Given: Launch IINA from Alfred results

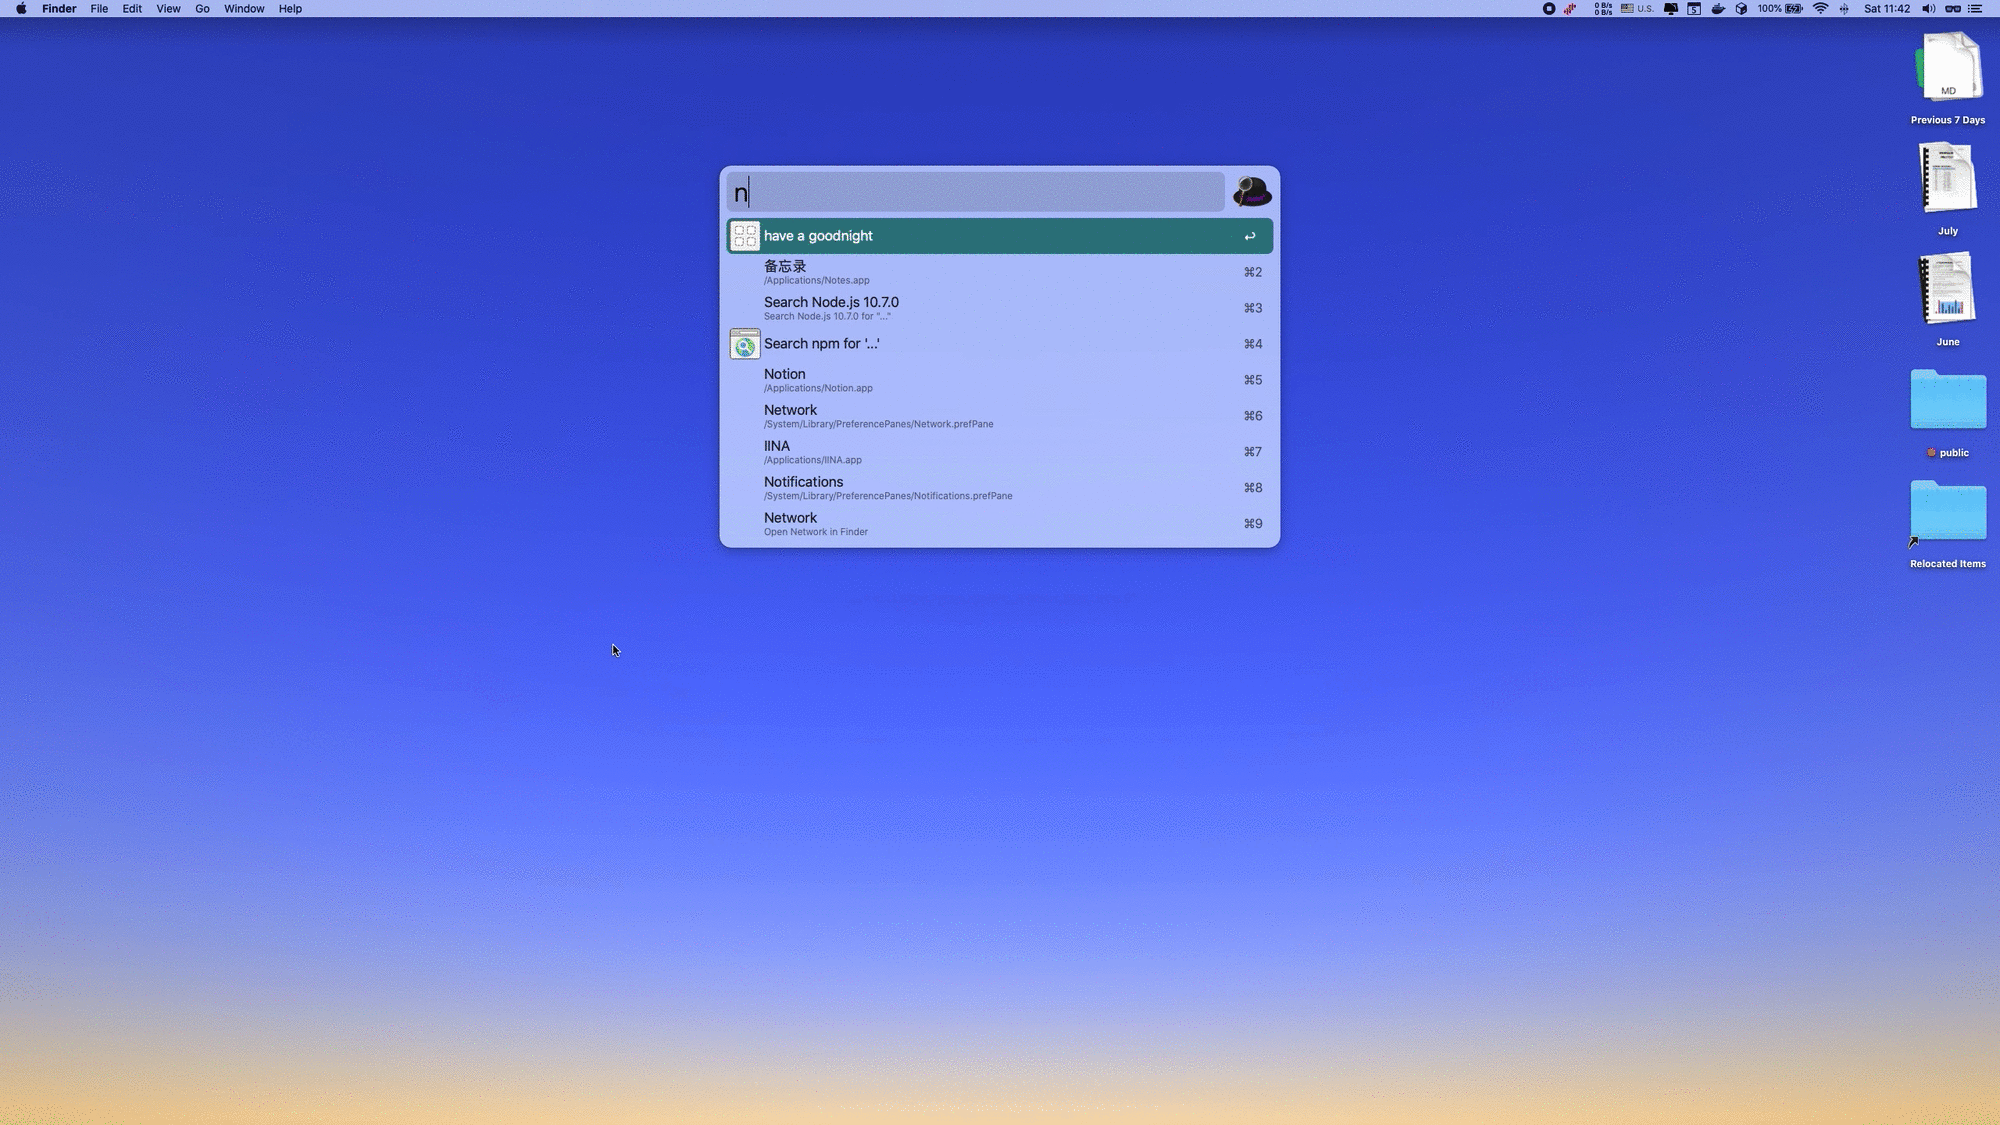Looking at the screenshot, I should coord(999,452).
